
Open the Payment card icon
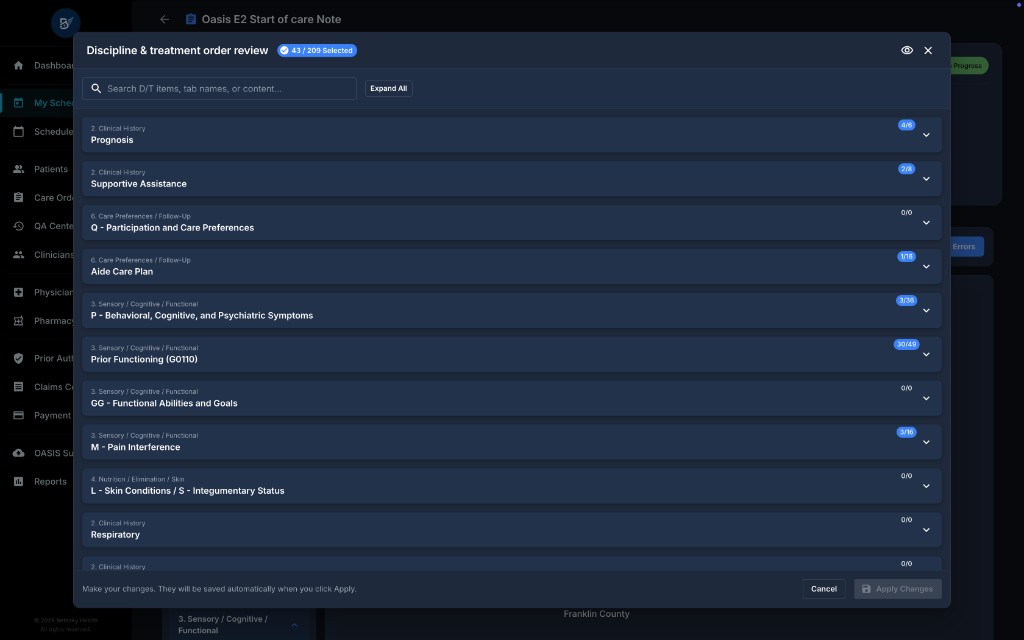(x=18, y=415)
